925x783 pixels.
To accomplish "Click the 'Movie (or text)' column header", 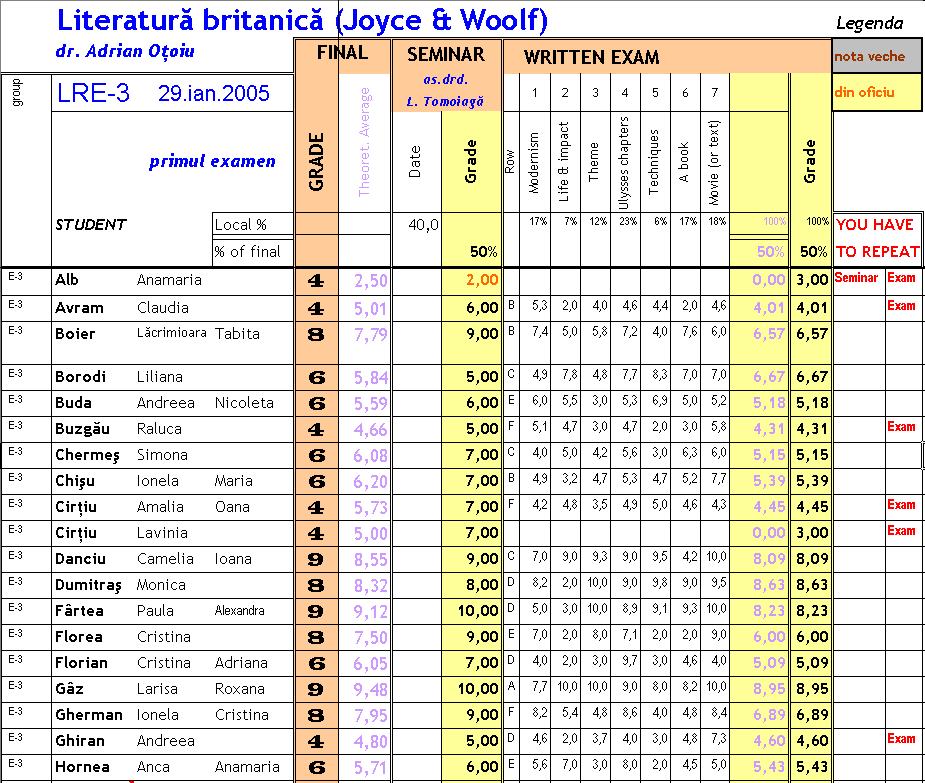I will [x=714, y=163].
